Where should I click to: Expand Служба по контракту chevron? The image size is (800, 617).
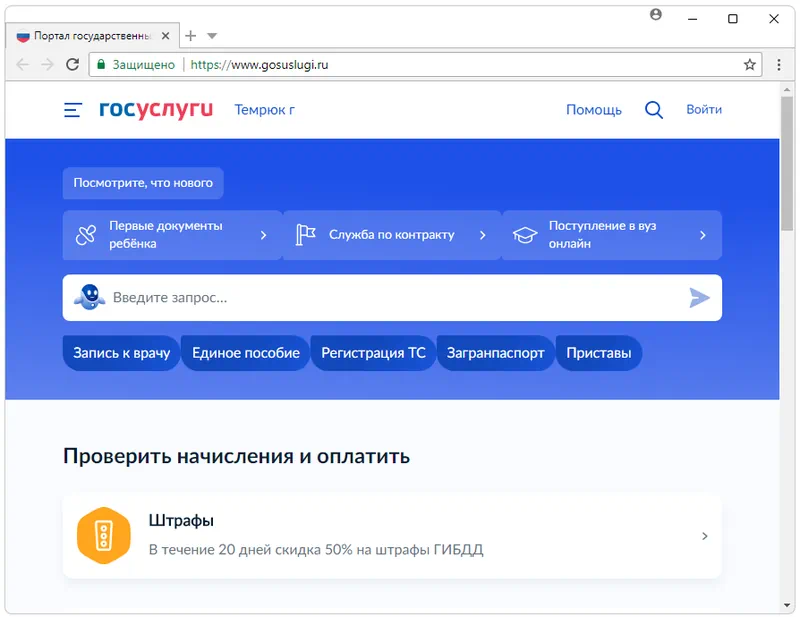[x=483, y=235]
